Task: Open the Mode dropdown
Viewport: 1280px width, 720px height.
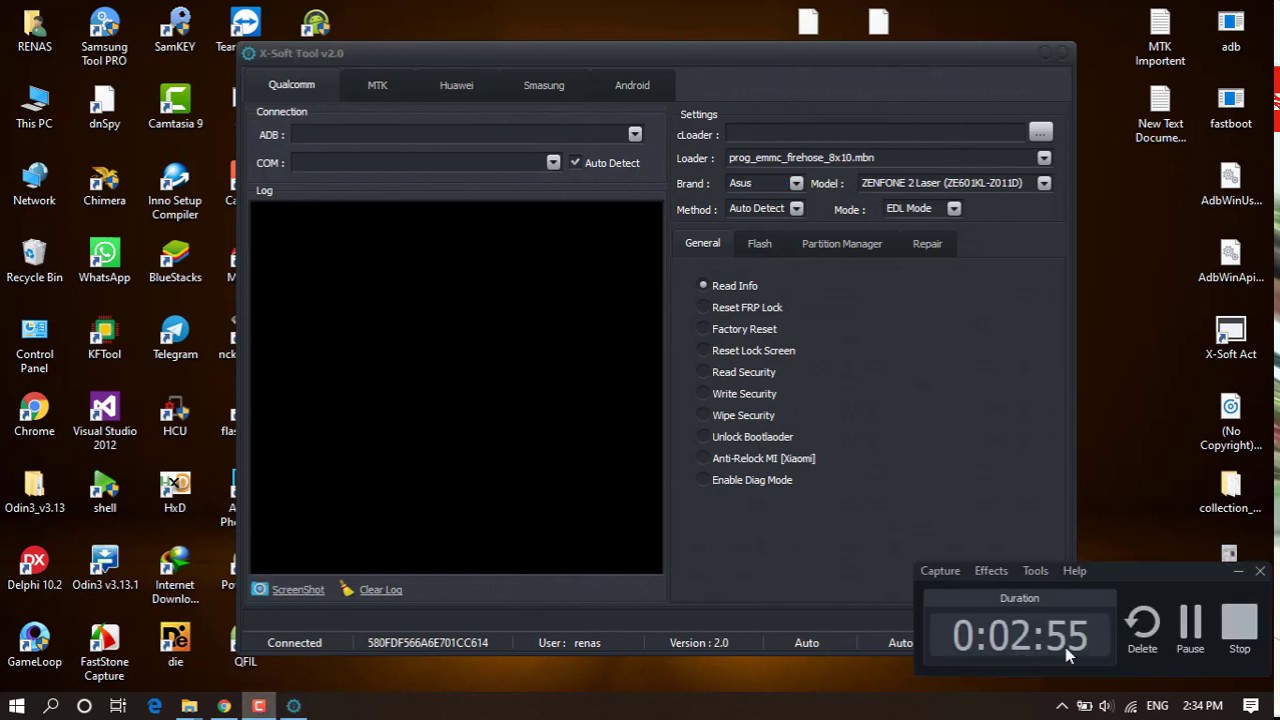Action: pos(954,209)
